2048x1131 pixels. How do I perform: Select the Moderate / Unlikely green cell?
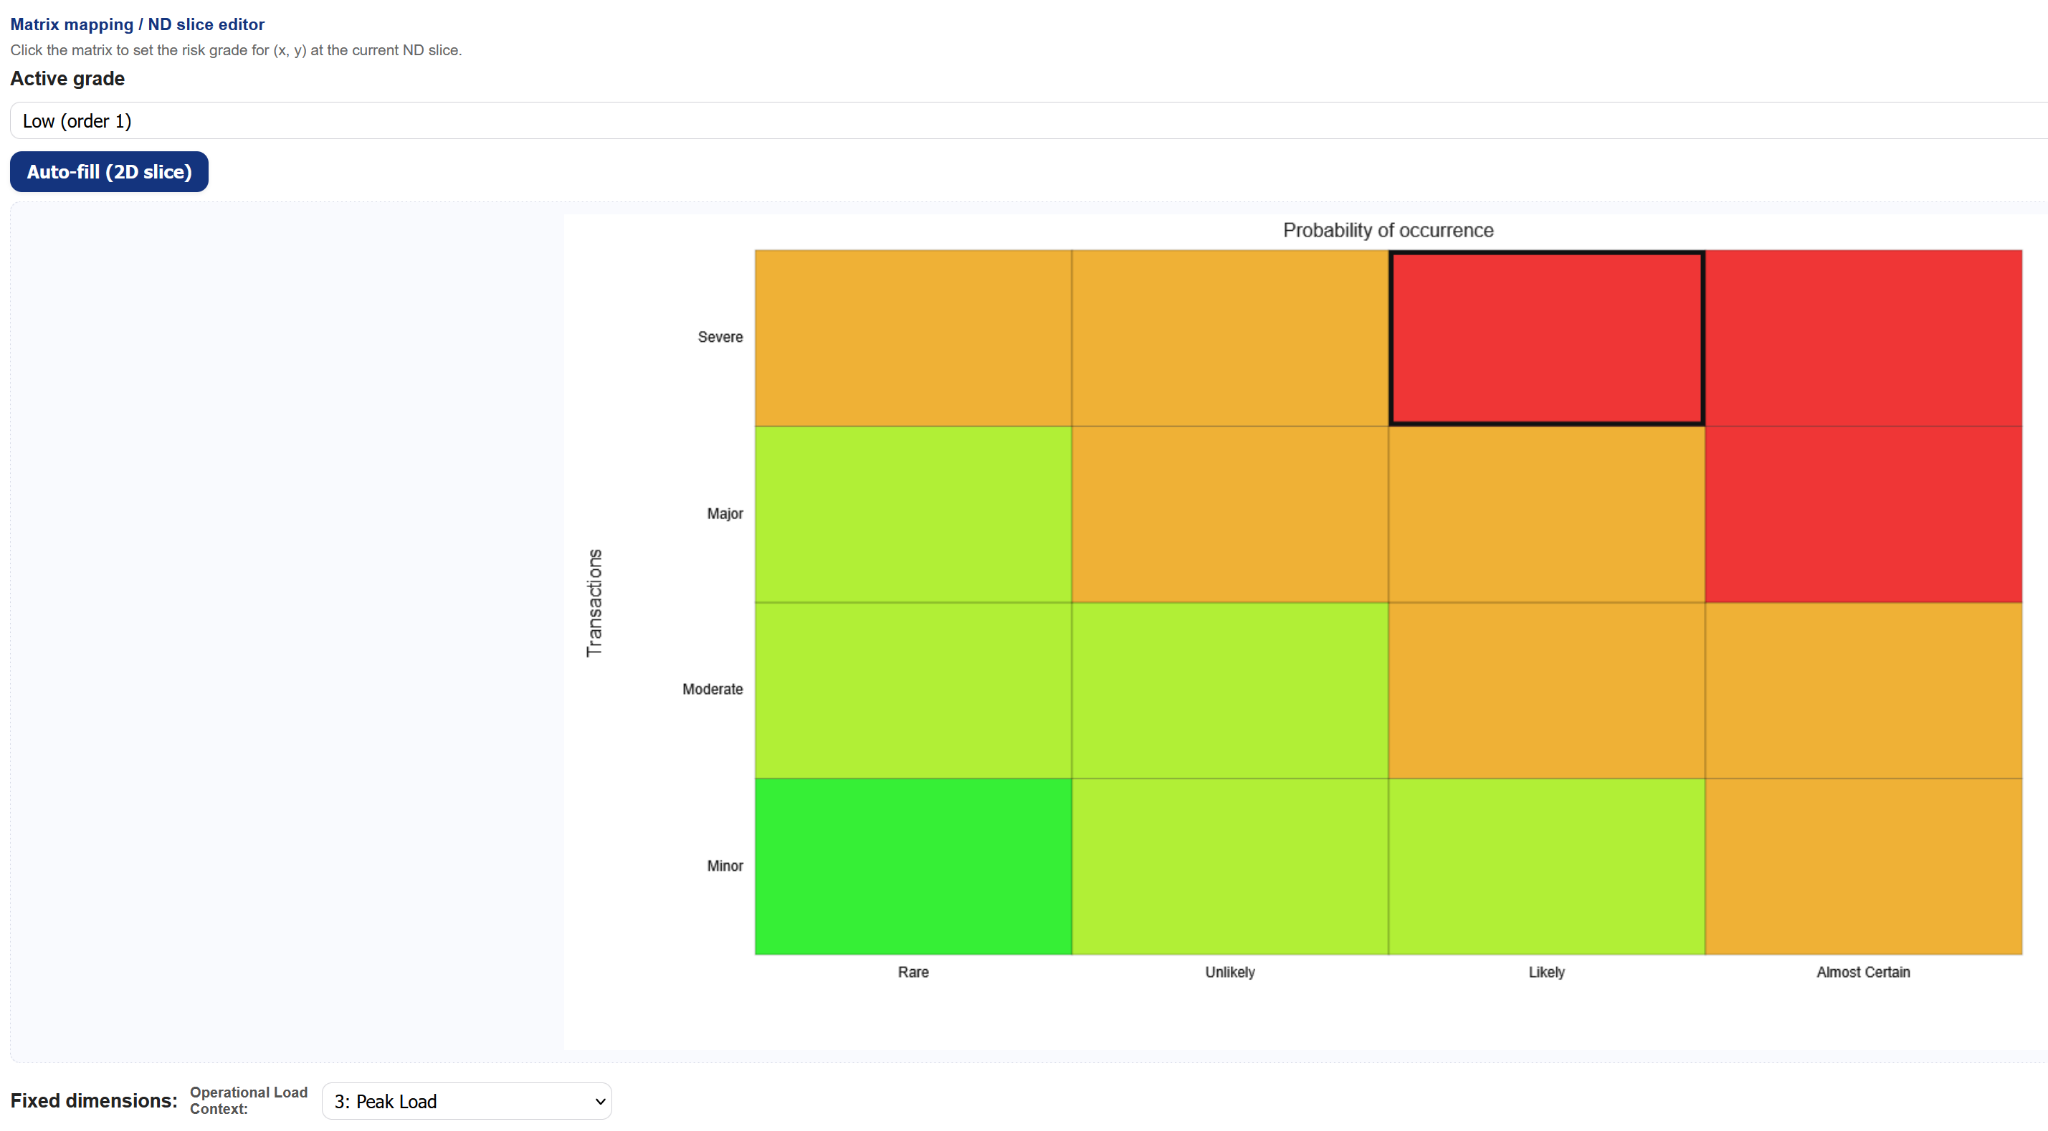coord(1230,690)
